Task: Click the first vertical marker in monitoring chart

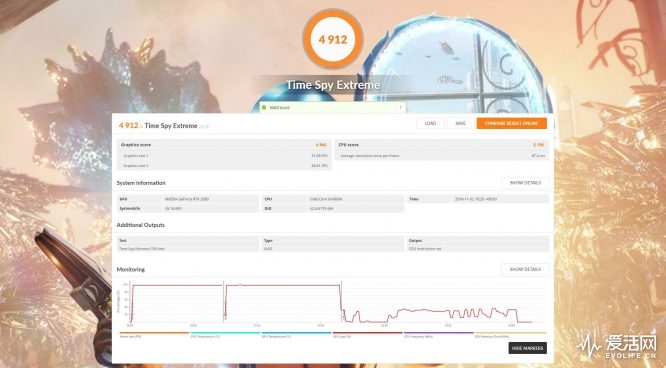Action: (130, 302)
